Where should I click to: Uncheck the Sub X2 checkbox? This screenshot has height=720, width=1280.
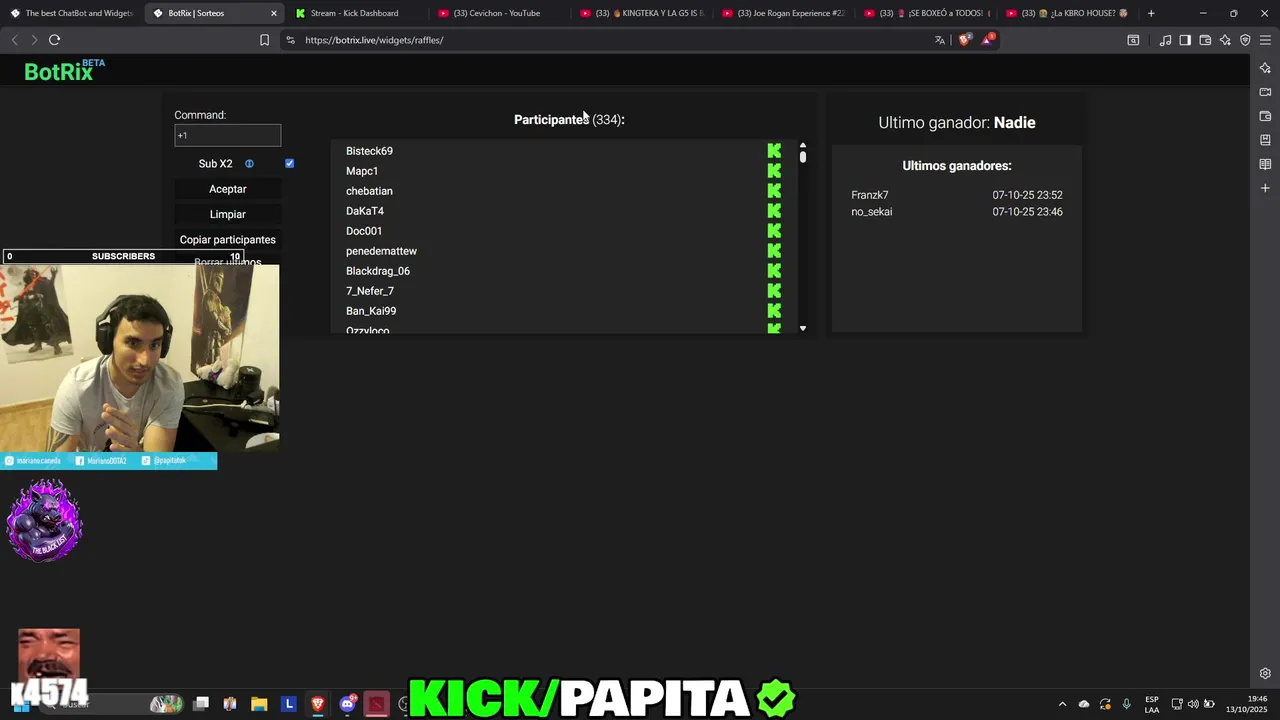coord(289,163)
